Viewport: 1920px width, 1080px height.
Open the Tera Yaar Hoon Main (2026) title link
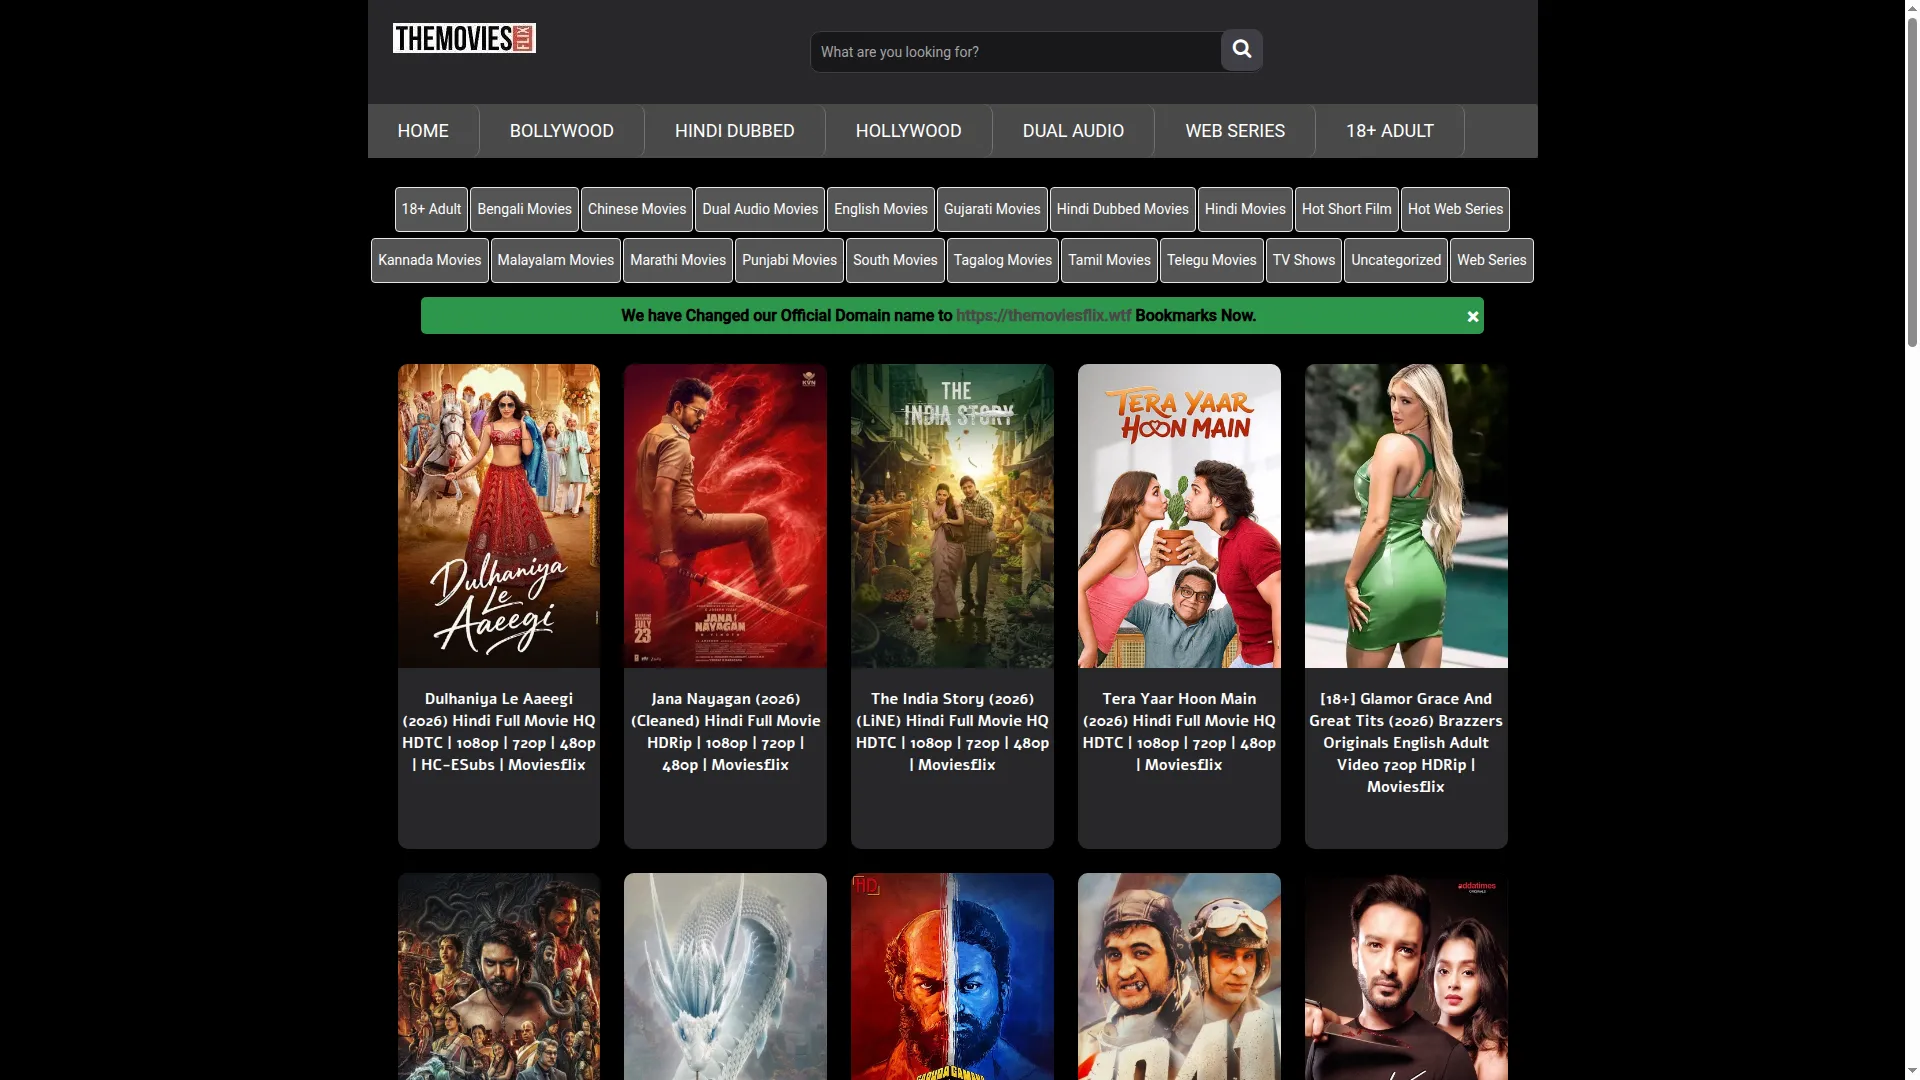click(x=1179, y=732)
